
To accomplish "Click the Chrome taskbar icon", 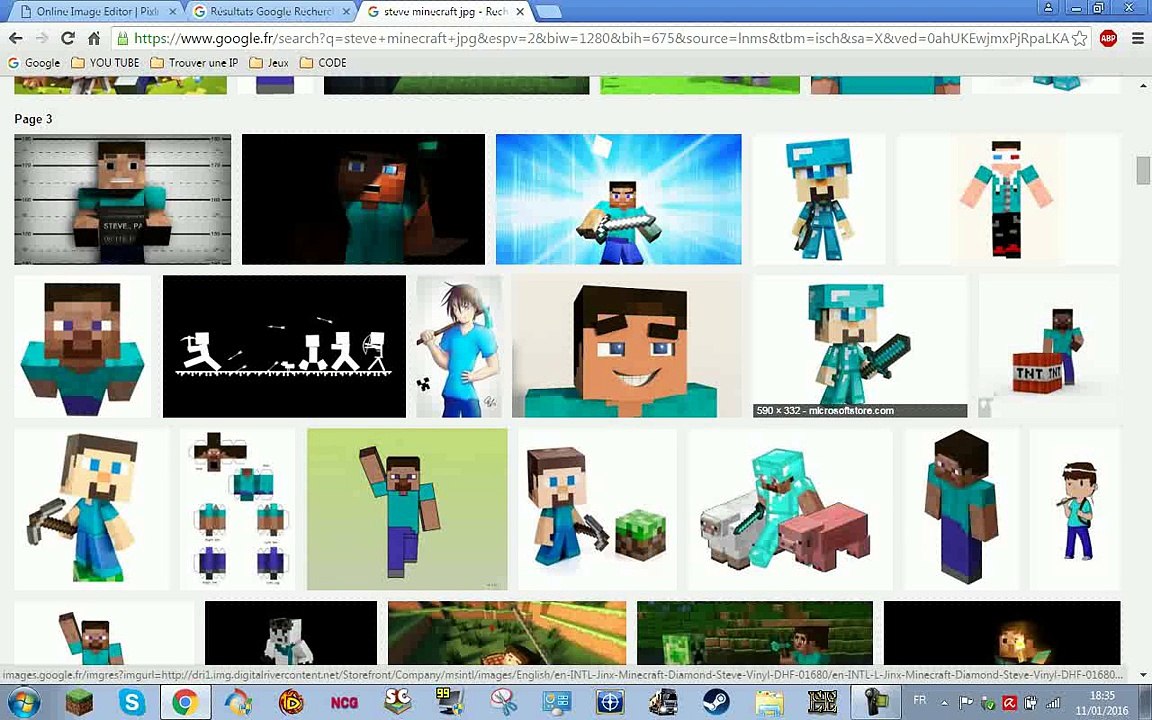I will click(x=185, y=703).
